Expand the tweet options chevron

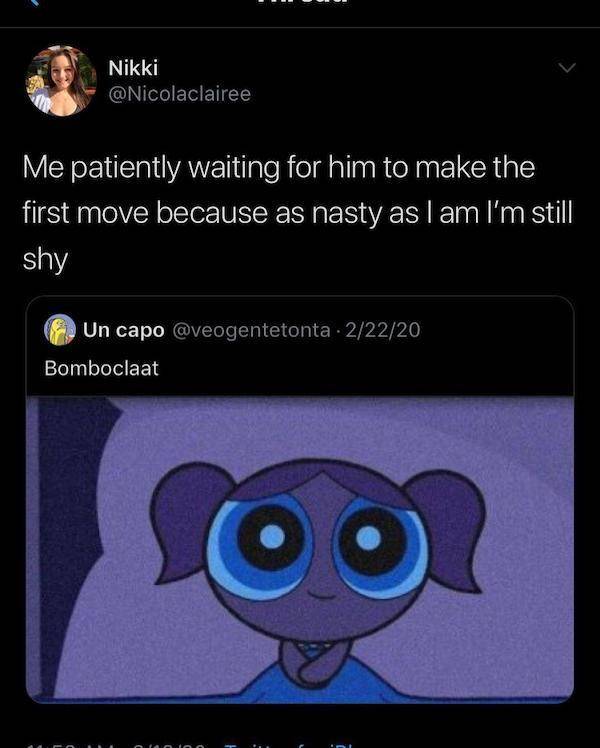pos(567,68)
